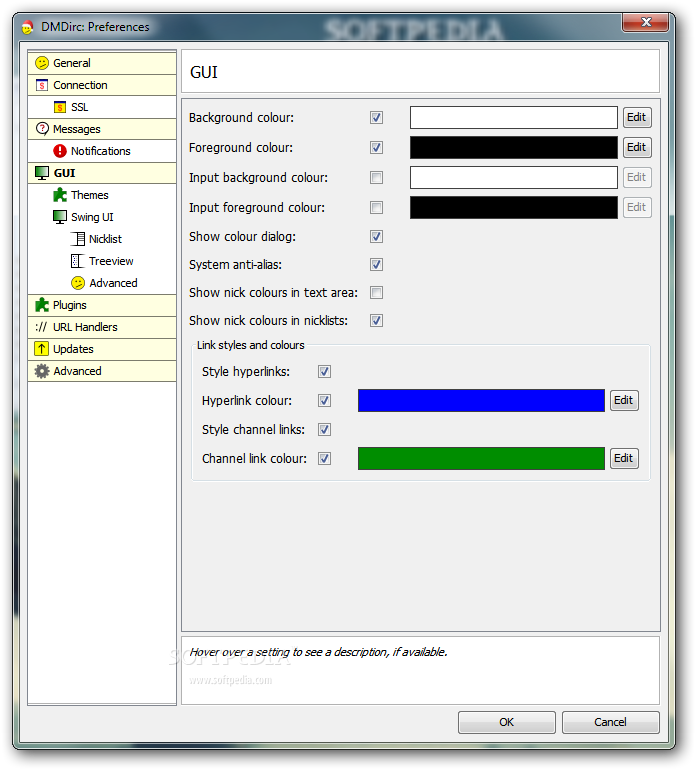Toggle the Foreground colour checkbox
The image size is (696, 770).
tap(376, 148)
